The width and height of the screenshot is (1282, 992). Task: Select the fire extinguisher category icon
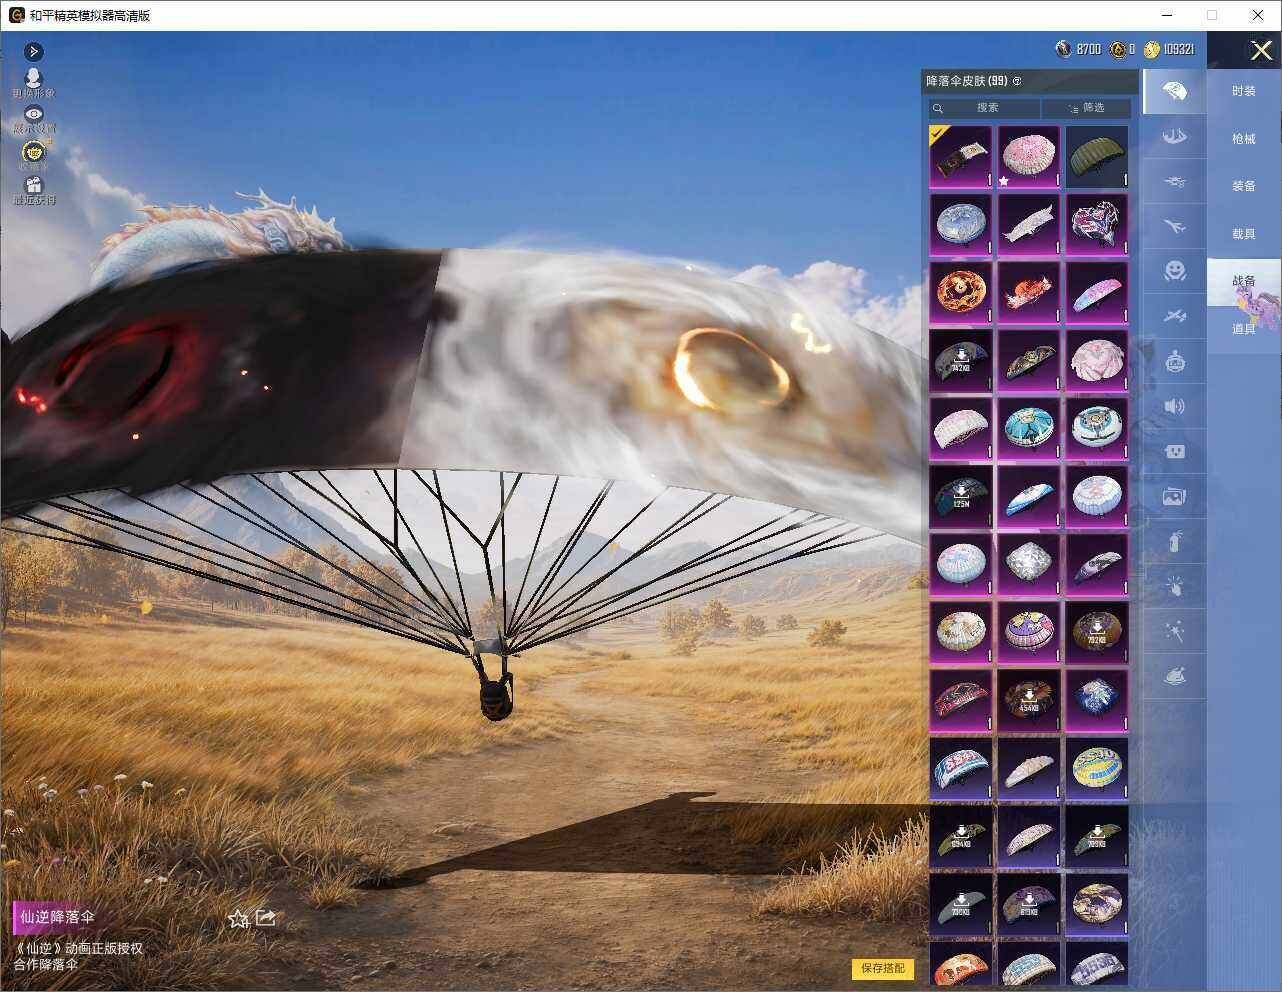pyautogui.click(x=1175, y=541)
